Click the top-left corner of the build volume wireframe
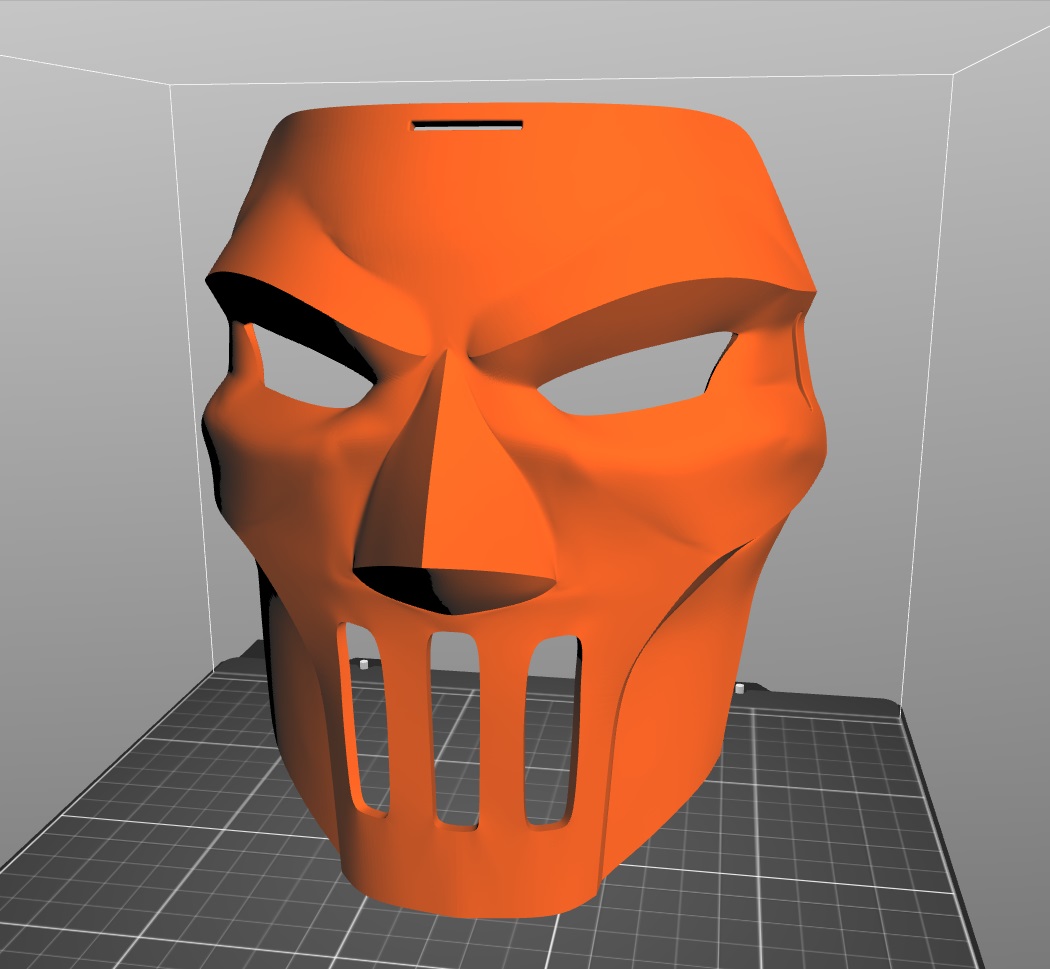Image resolution: width=1050 pixels, height=969 pixels. coord(171,86)
